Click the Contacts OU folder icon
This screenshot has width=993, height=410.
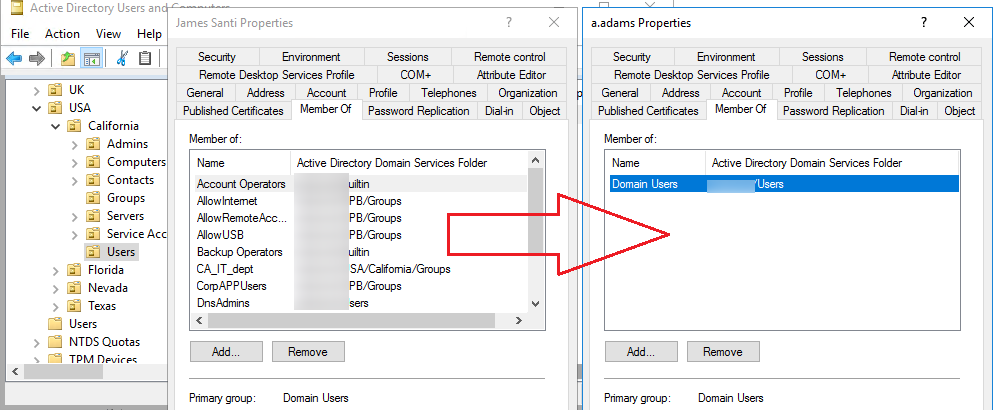93,180
